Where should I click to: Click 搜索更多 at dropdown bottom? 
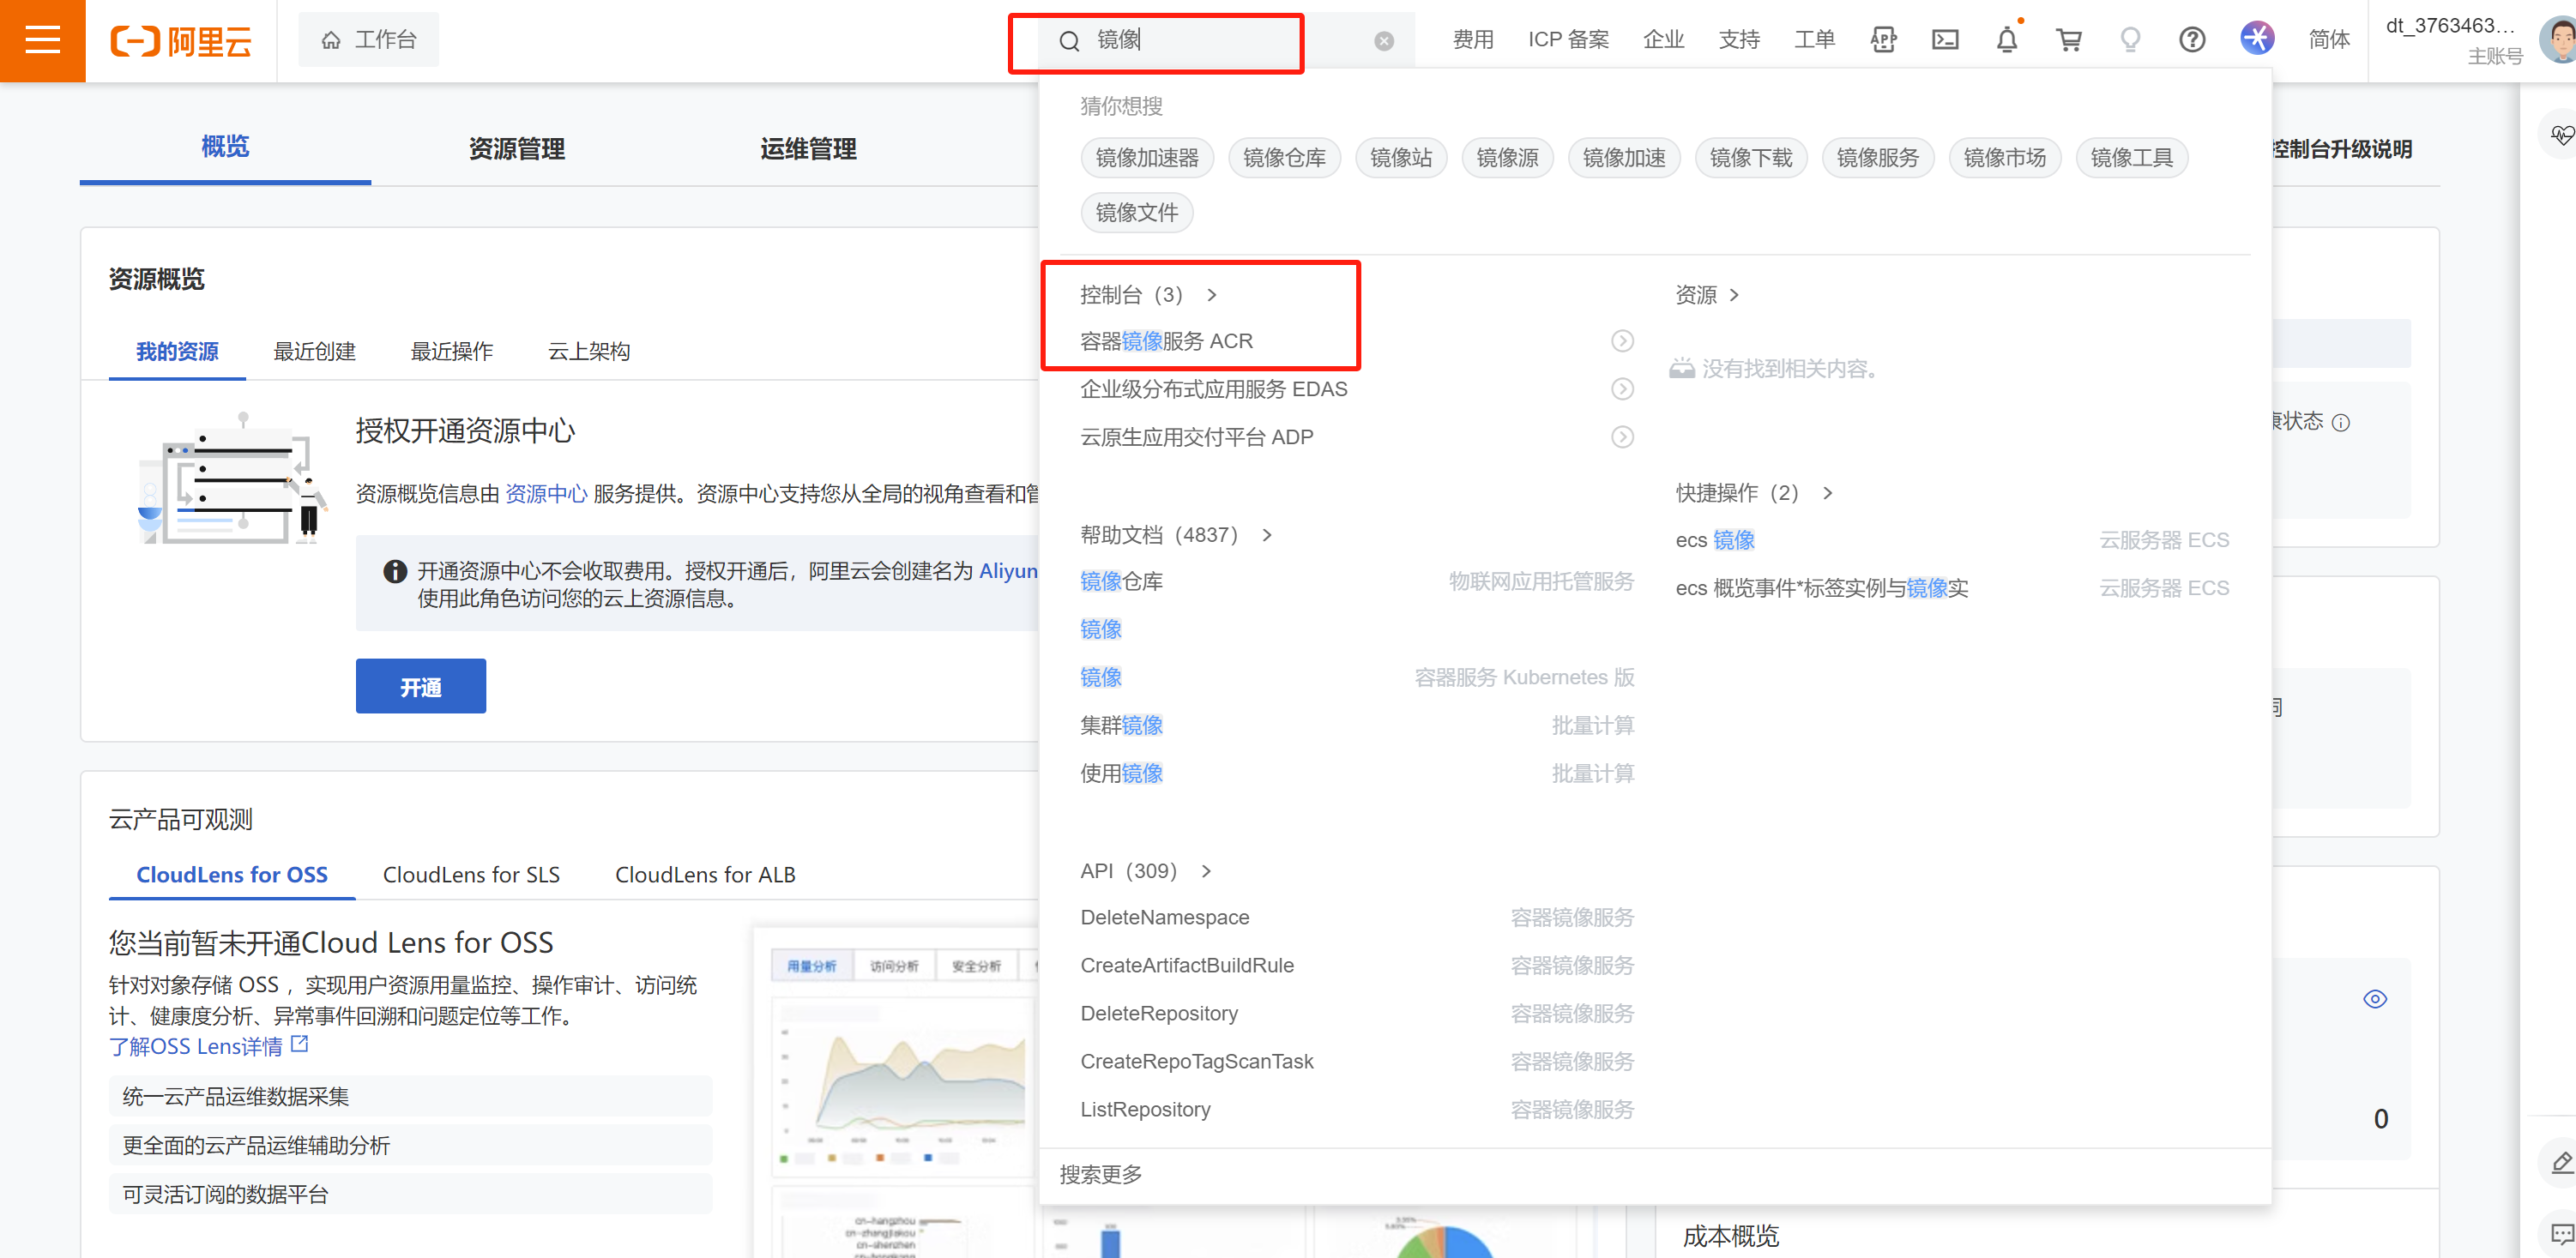1101,1175
